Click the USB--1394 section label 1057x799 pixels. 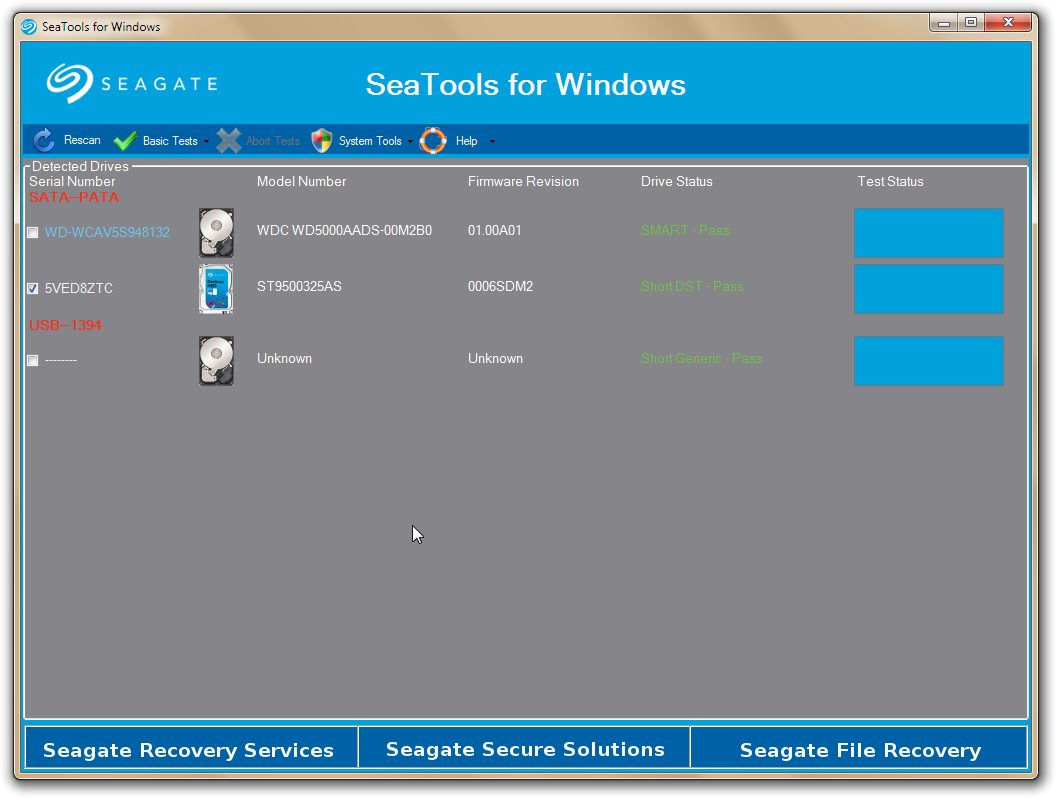point(65,325)
